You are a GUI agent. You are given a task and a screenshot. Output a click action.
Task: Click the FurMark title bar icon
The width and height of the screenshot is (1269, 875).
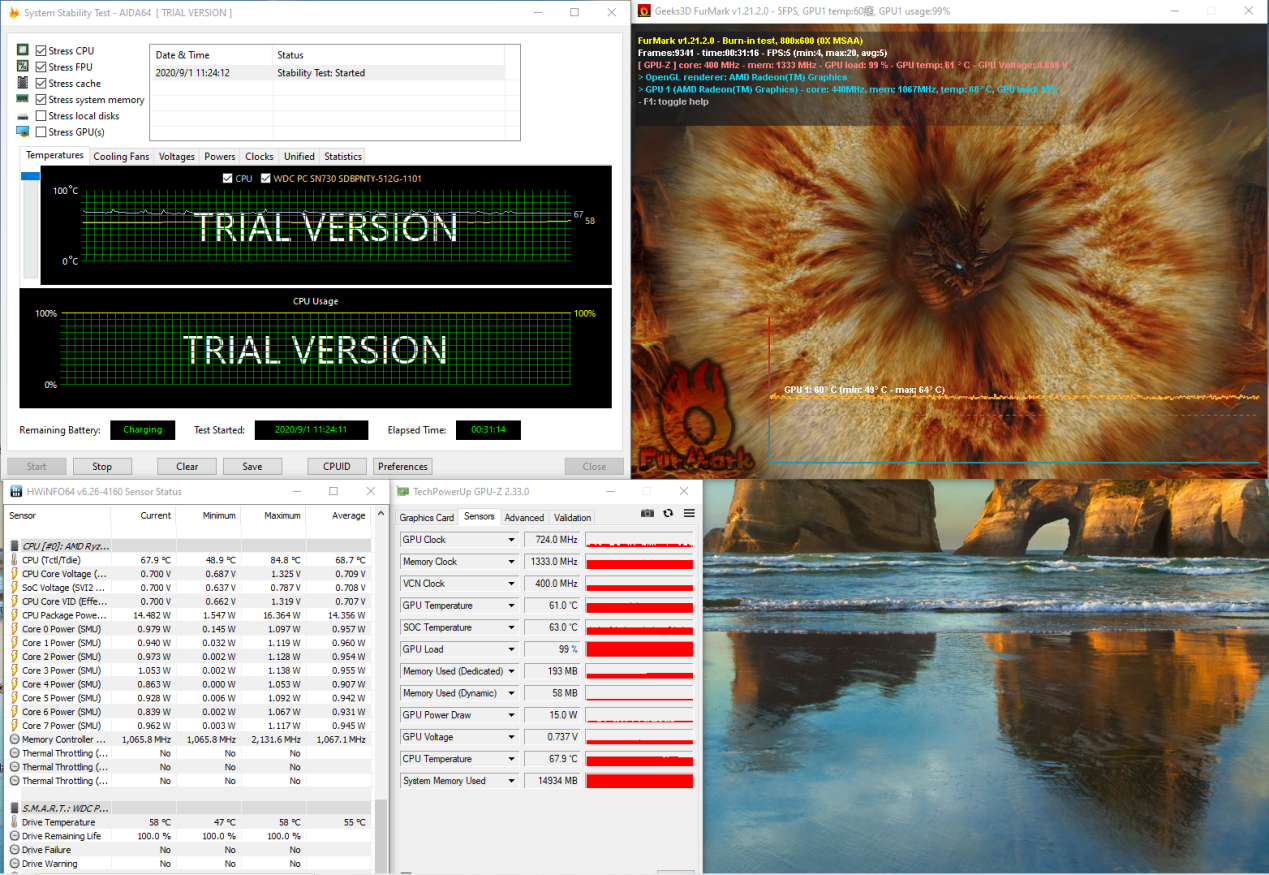click(644, 11)
